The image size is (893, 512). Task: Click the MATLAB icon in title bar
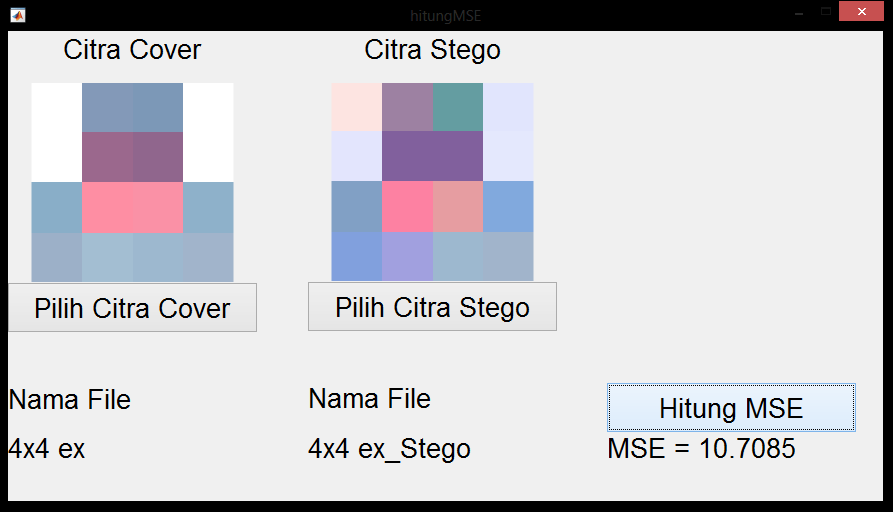pos(18,15)
